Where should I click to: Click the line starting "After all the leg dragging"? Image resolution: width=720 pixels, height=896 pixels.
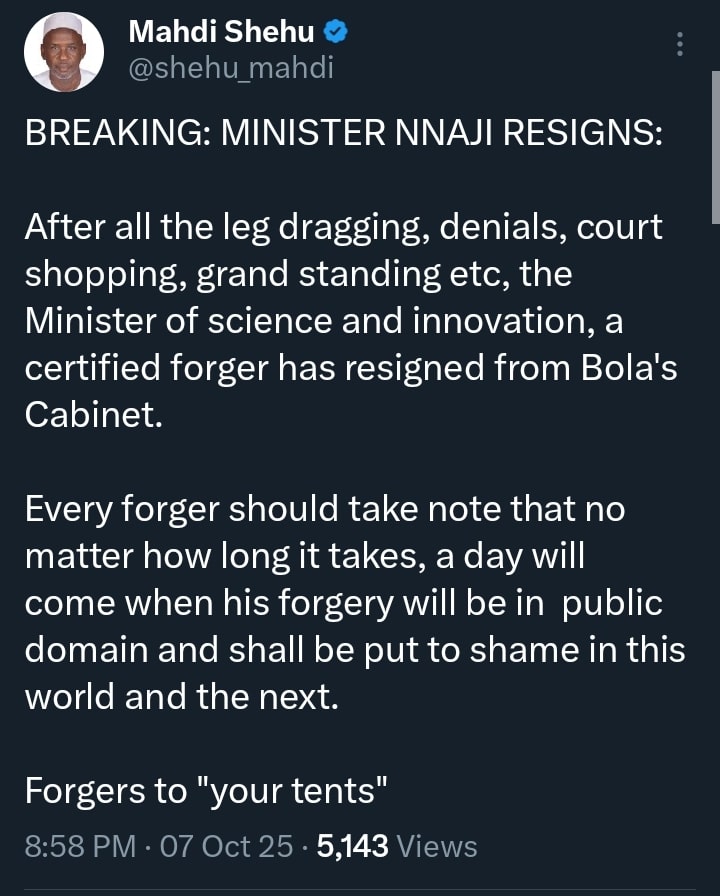pos(343,227)
